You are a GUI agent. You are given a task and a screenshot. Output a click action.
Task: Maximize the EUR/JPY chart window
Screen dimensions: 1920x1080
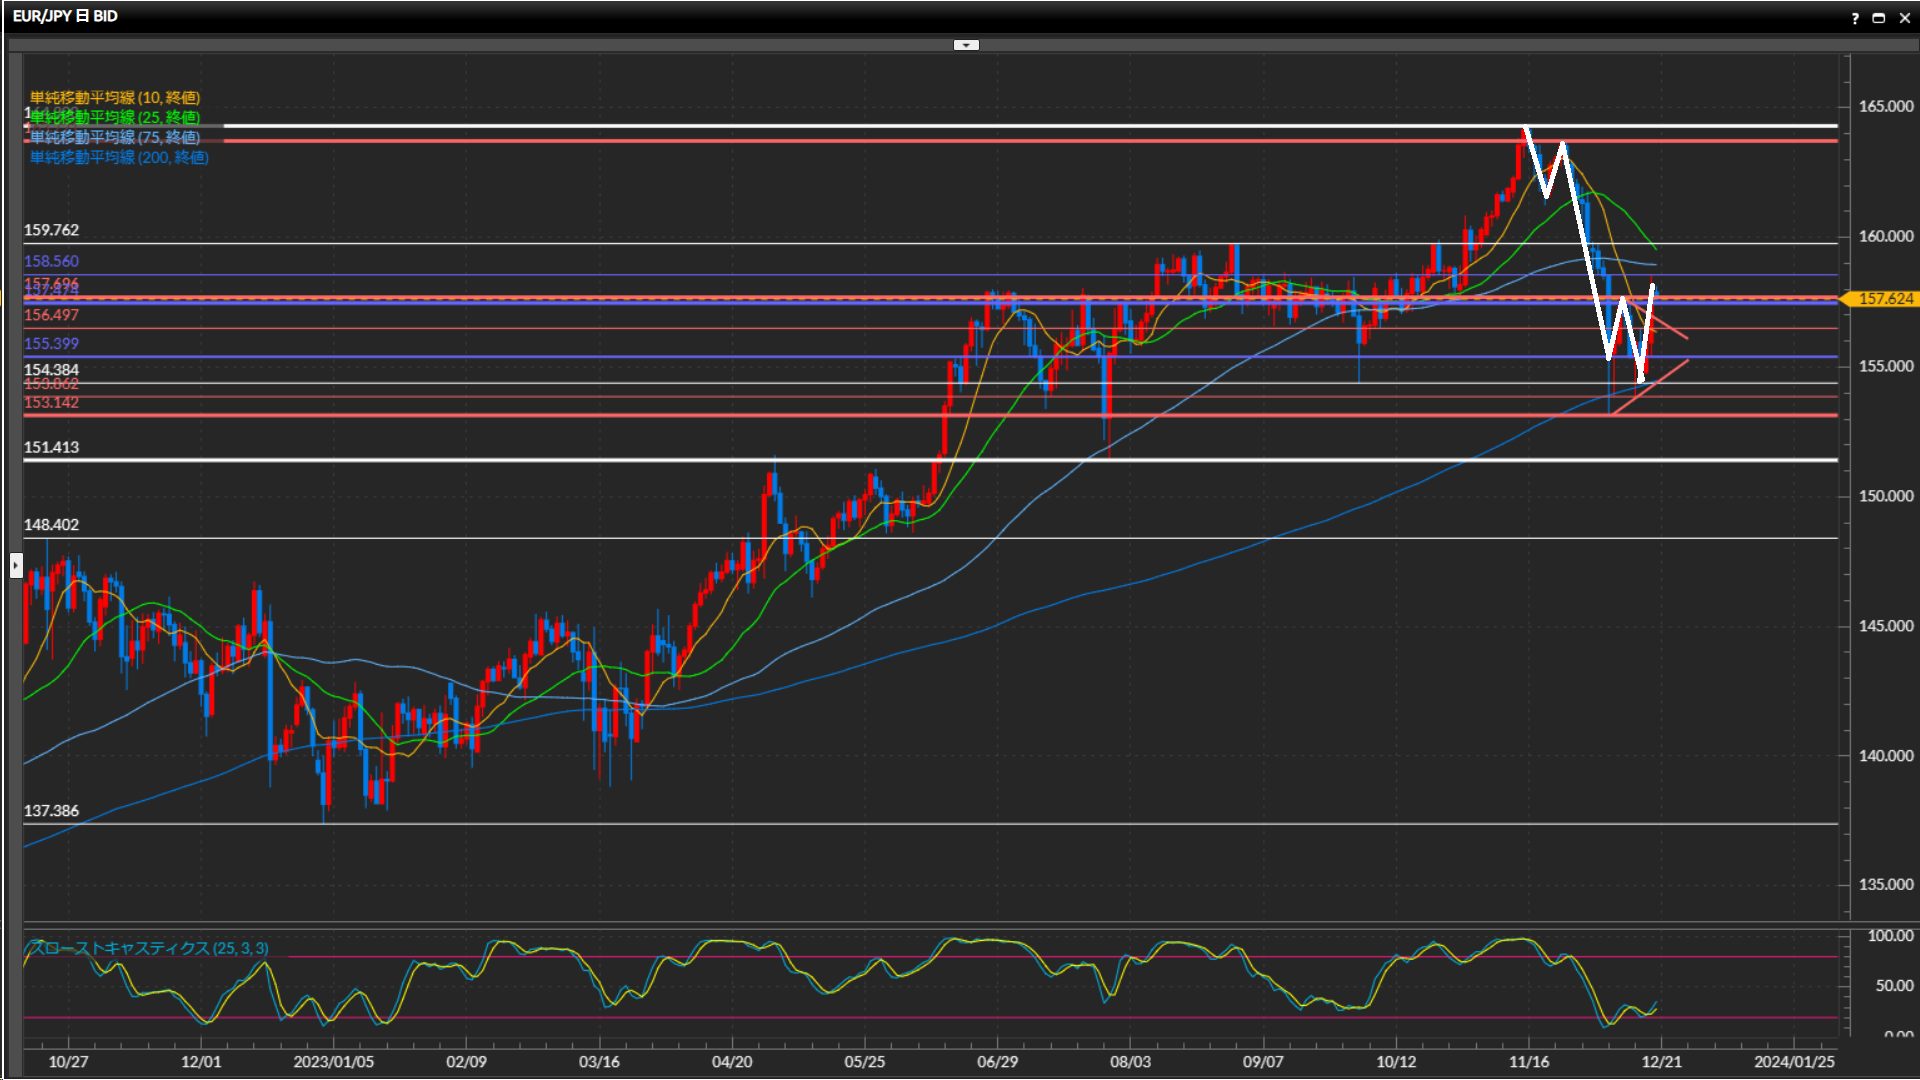[x=1879, y=18]
